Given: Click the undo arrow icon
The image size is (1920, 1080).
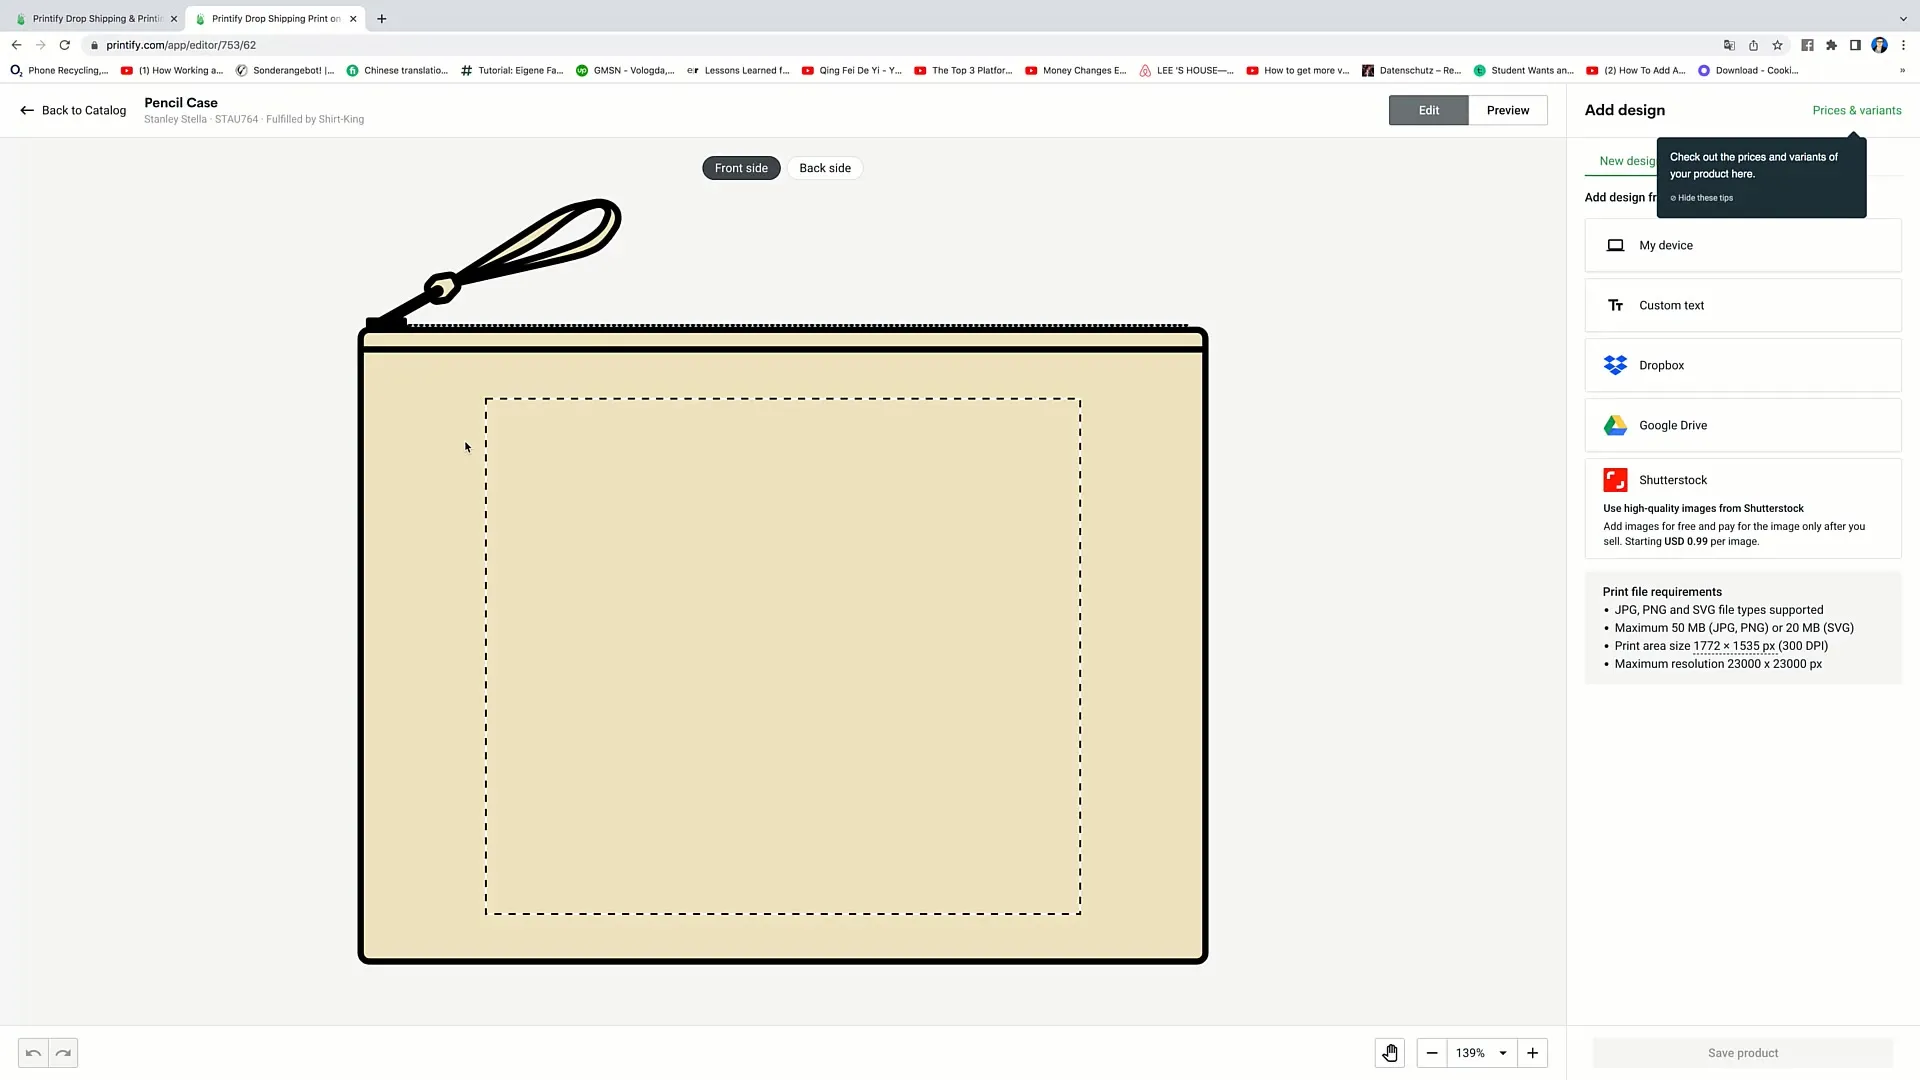Looking at the screenshot, I should (32, 1052).
